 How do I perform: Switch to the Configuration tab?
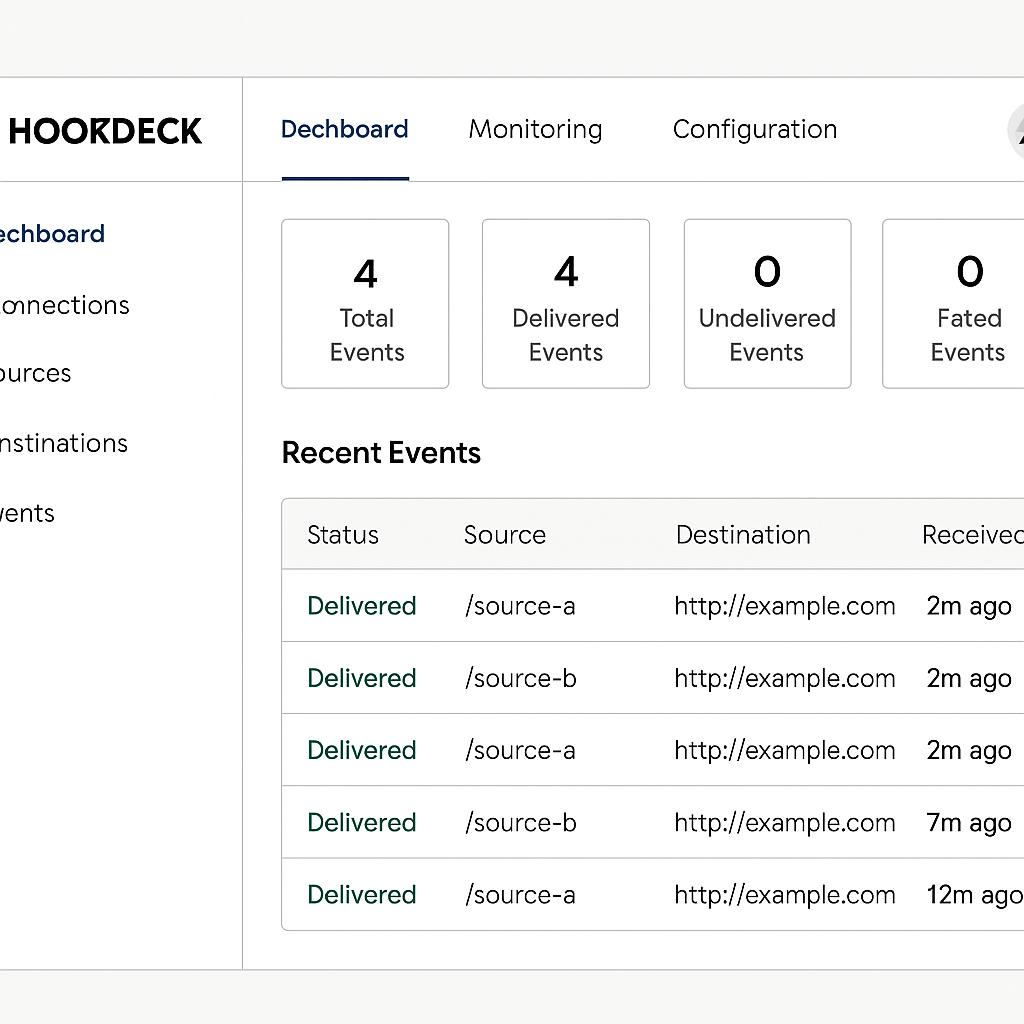point(754,130)
